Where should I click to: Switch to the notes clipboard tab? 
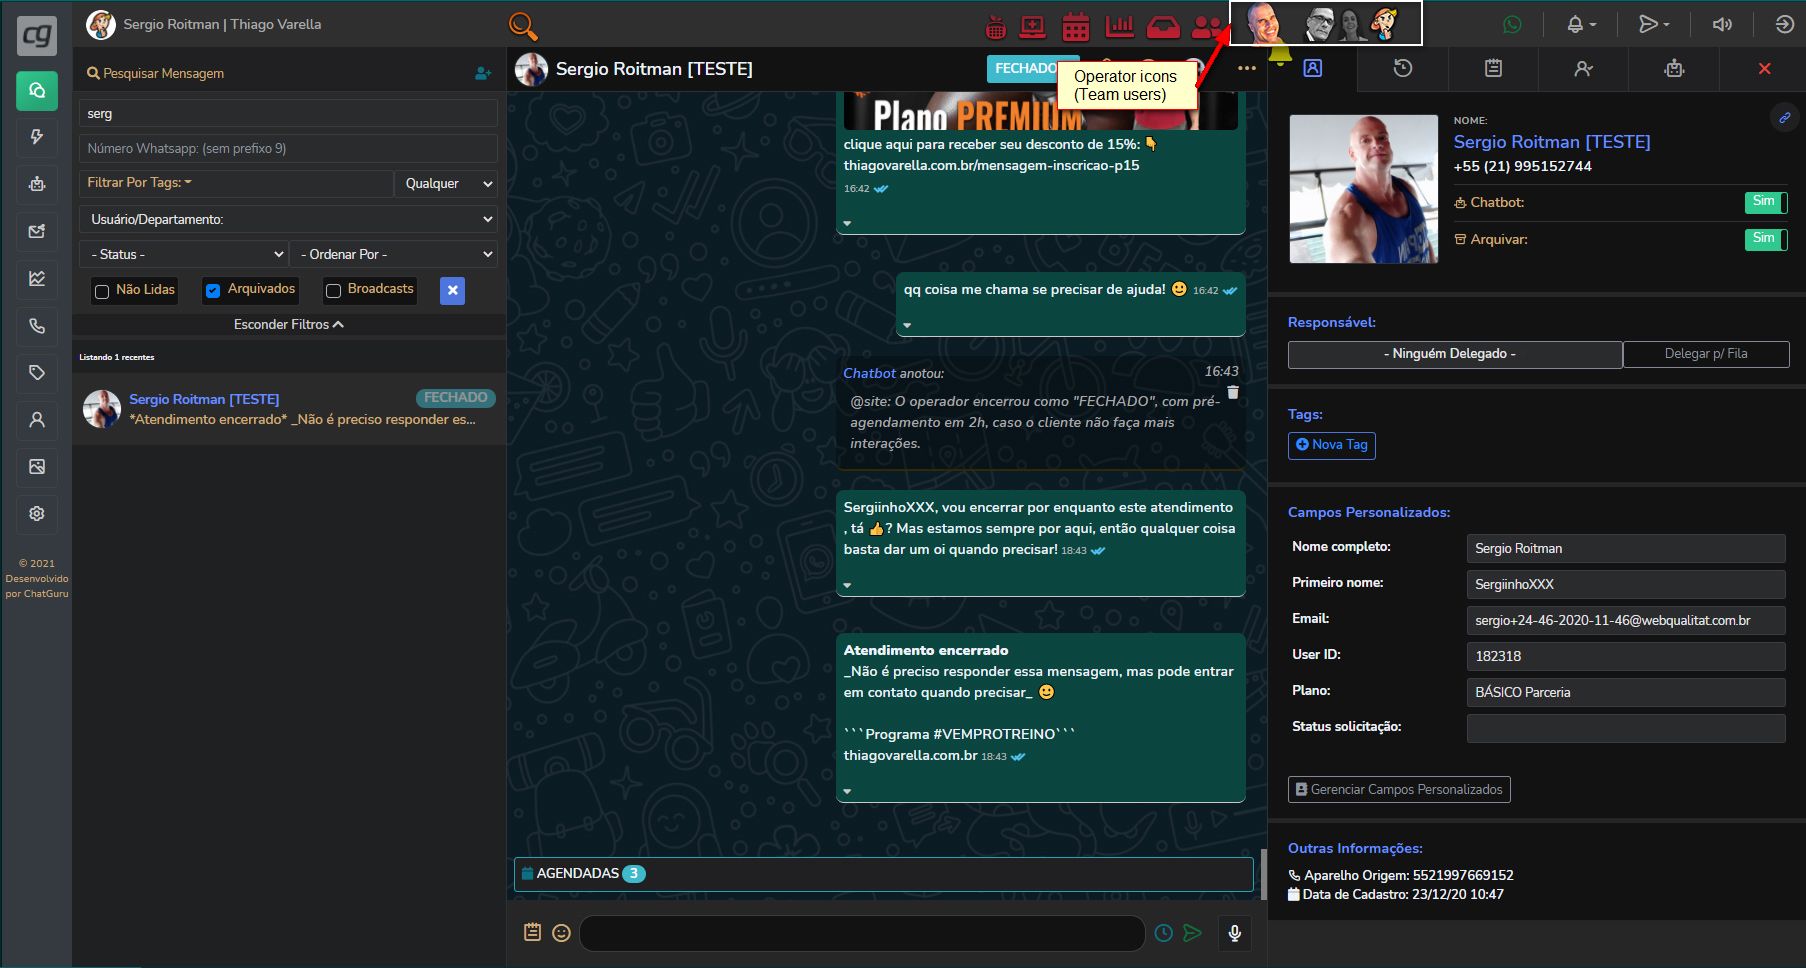point(1493,68)
